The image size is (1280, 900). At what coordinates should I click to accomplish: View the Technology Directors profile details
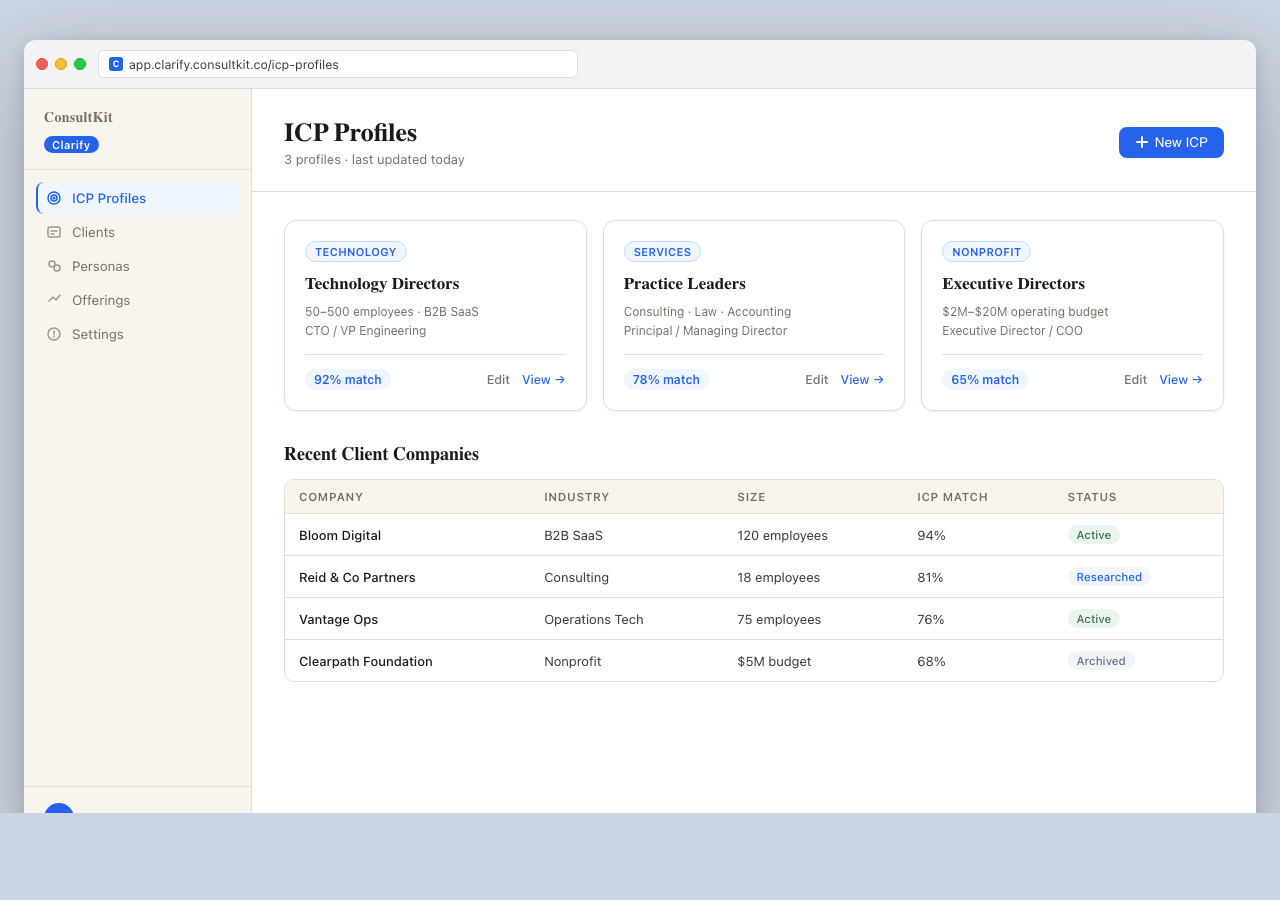coord(542,379)
